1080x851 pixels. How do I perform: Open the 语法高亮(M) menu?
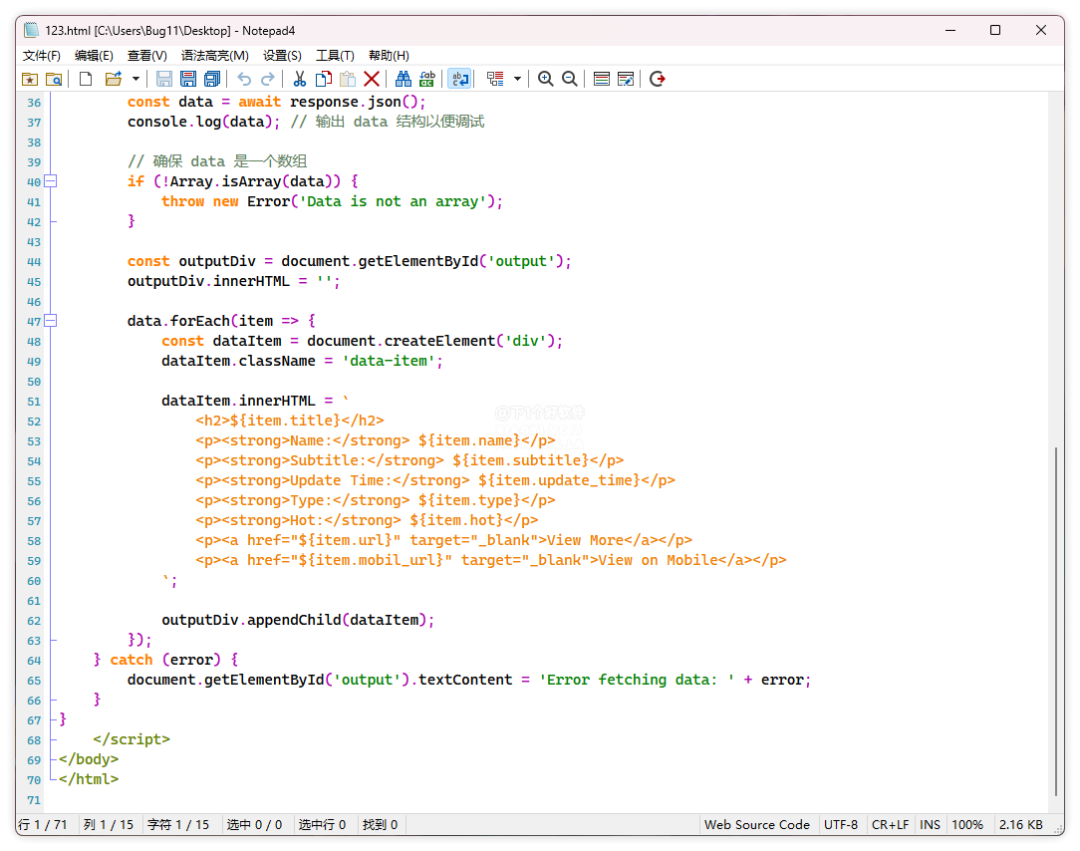(x=214, y=56)
